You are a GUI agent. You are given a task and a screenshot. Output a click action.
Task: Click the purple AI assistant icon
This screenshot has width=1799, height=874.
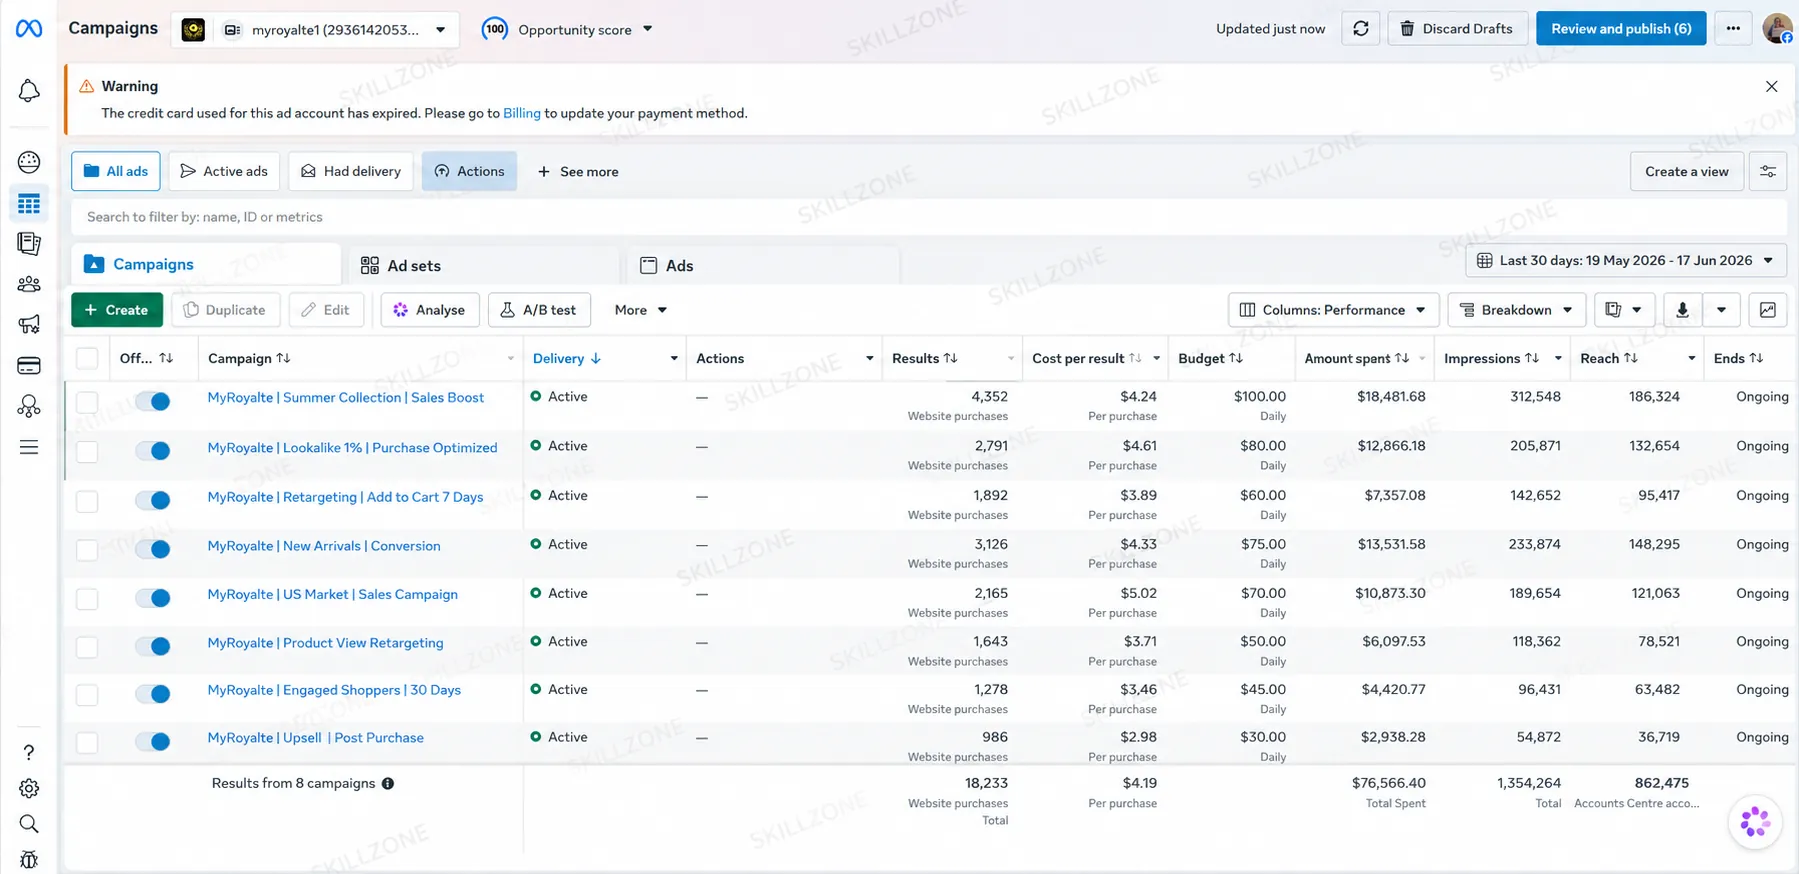click(1755, 823)
